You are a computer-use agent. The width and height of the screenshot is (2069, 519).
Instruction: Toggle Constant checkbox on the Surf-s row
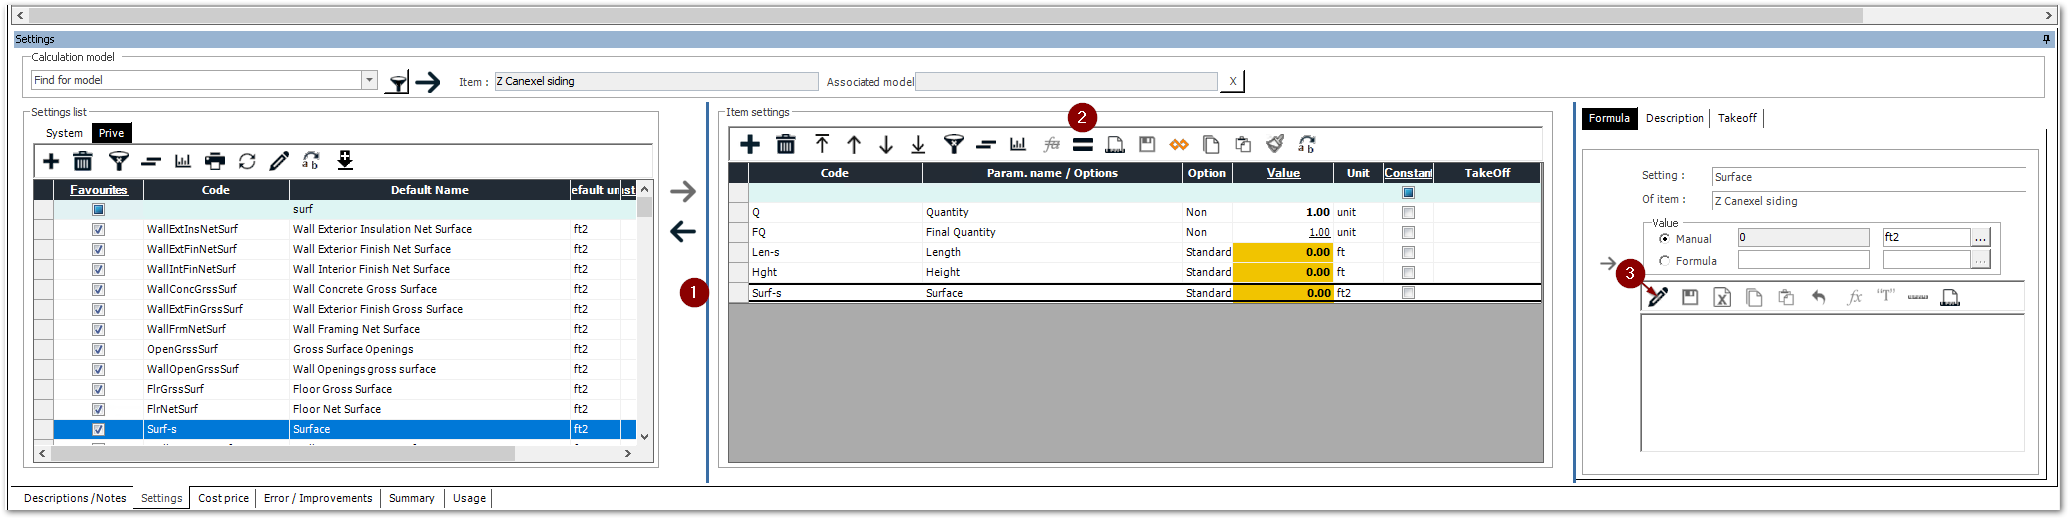coord(1408,293)
